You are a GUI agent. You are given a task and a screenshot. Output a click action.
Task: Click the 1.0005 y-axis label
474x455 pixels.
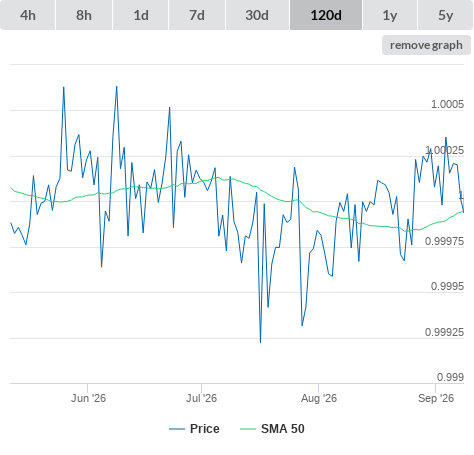click(x=447, y=104)
